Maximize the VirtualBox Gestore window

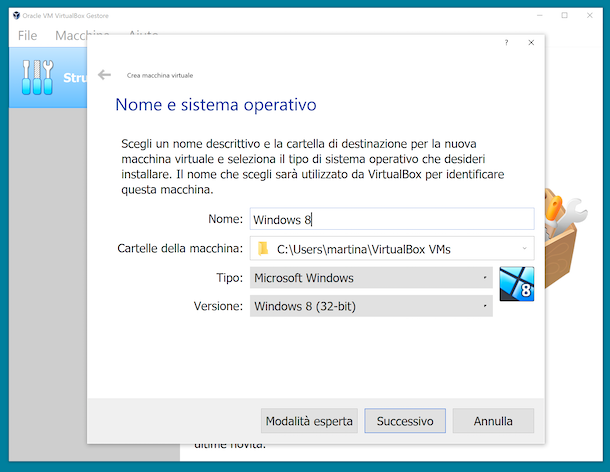(x=564, y=16)
